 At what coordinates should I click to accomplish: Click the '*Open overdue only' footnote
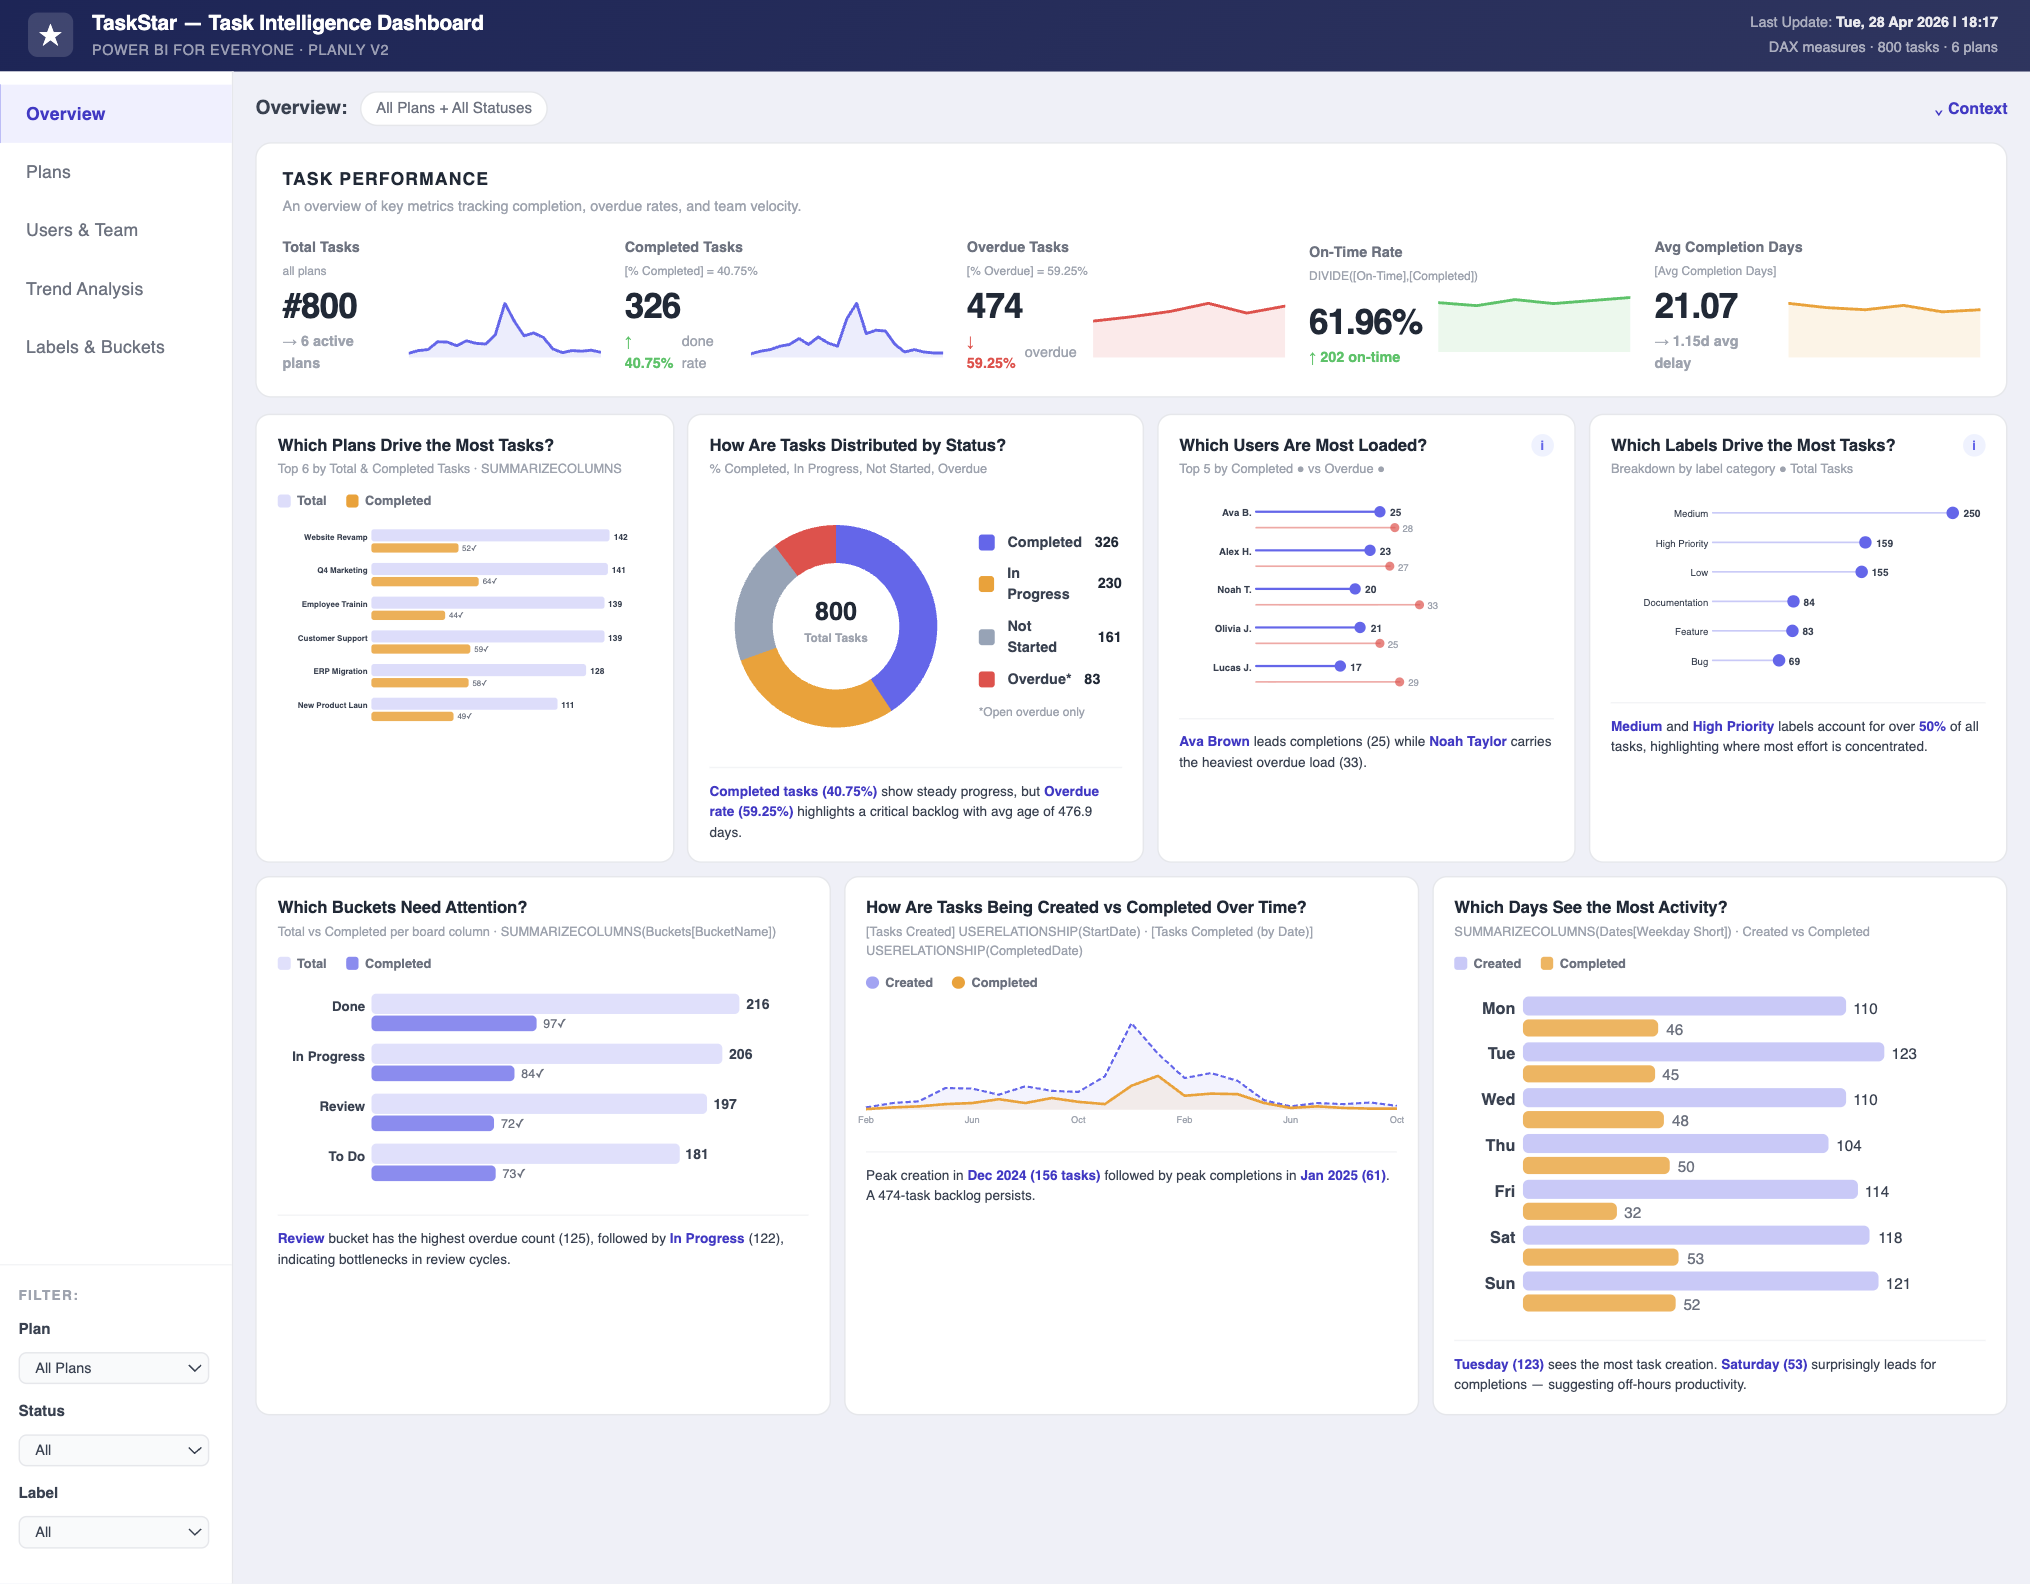1031,712
